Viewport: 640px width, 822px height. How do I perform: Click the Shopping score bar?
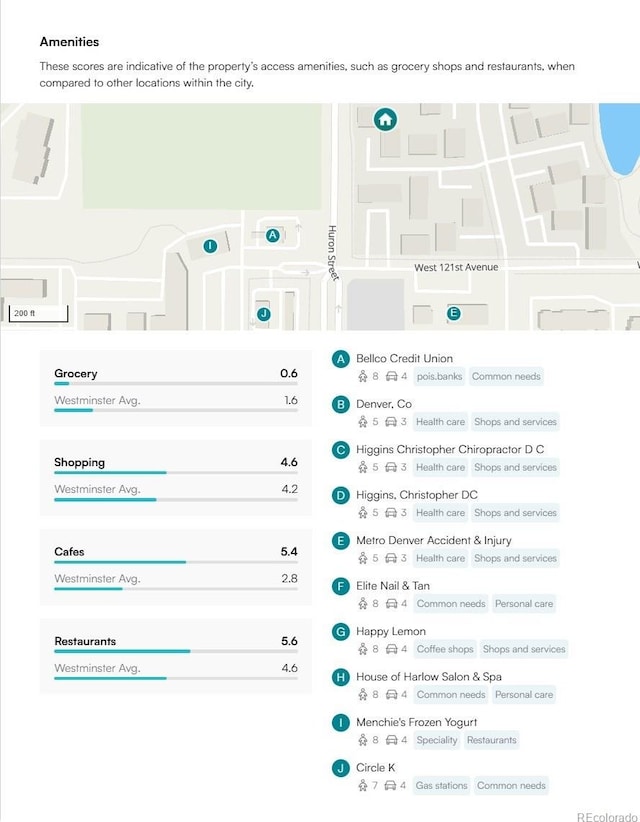click(x=176, y=473)
